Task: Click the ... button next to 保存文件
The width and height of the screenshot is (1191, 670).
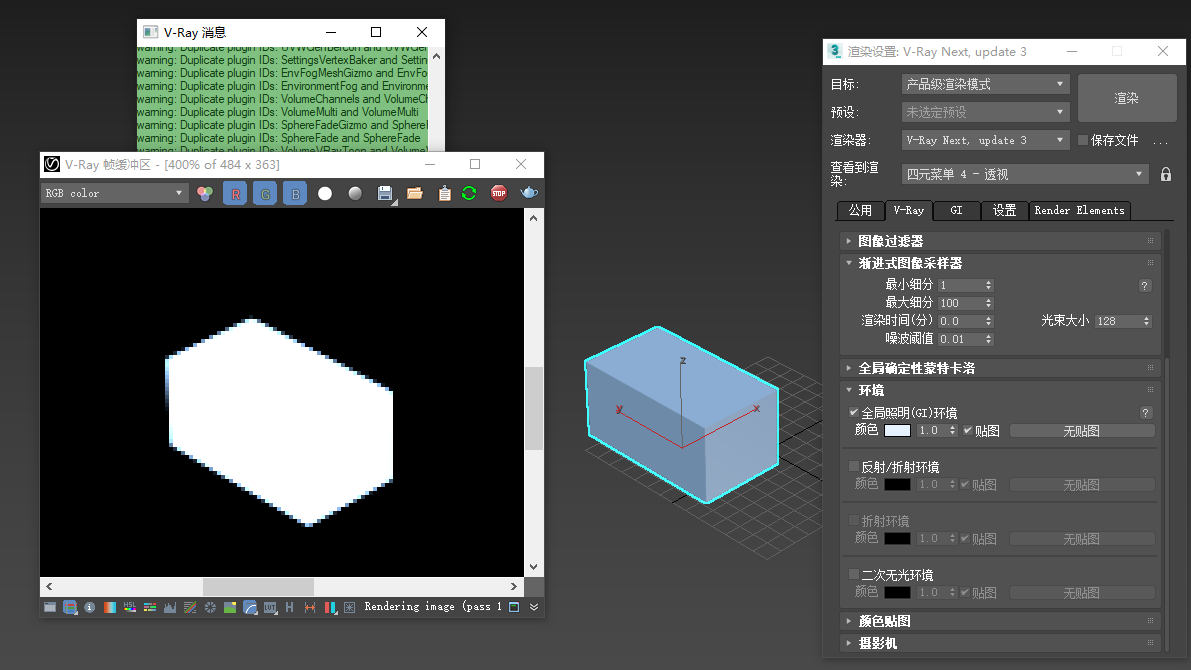Action: (1161, 141)
